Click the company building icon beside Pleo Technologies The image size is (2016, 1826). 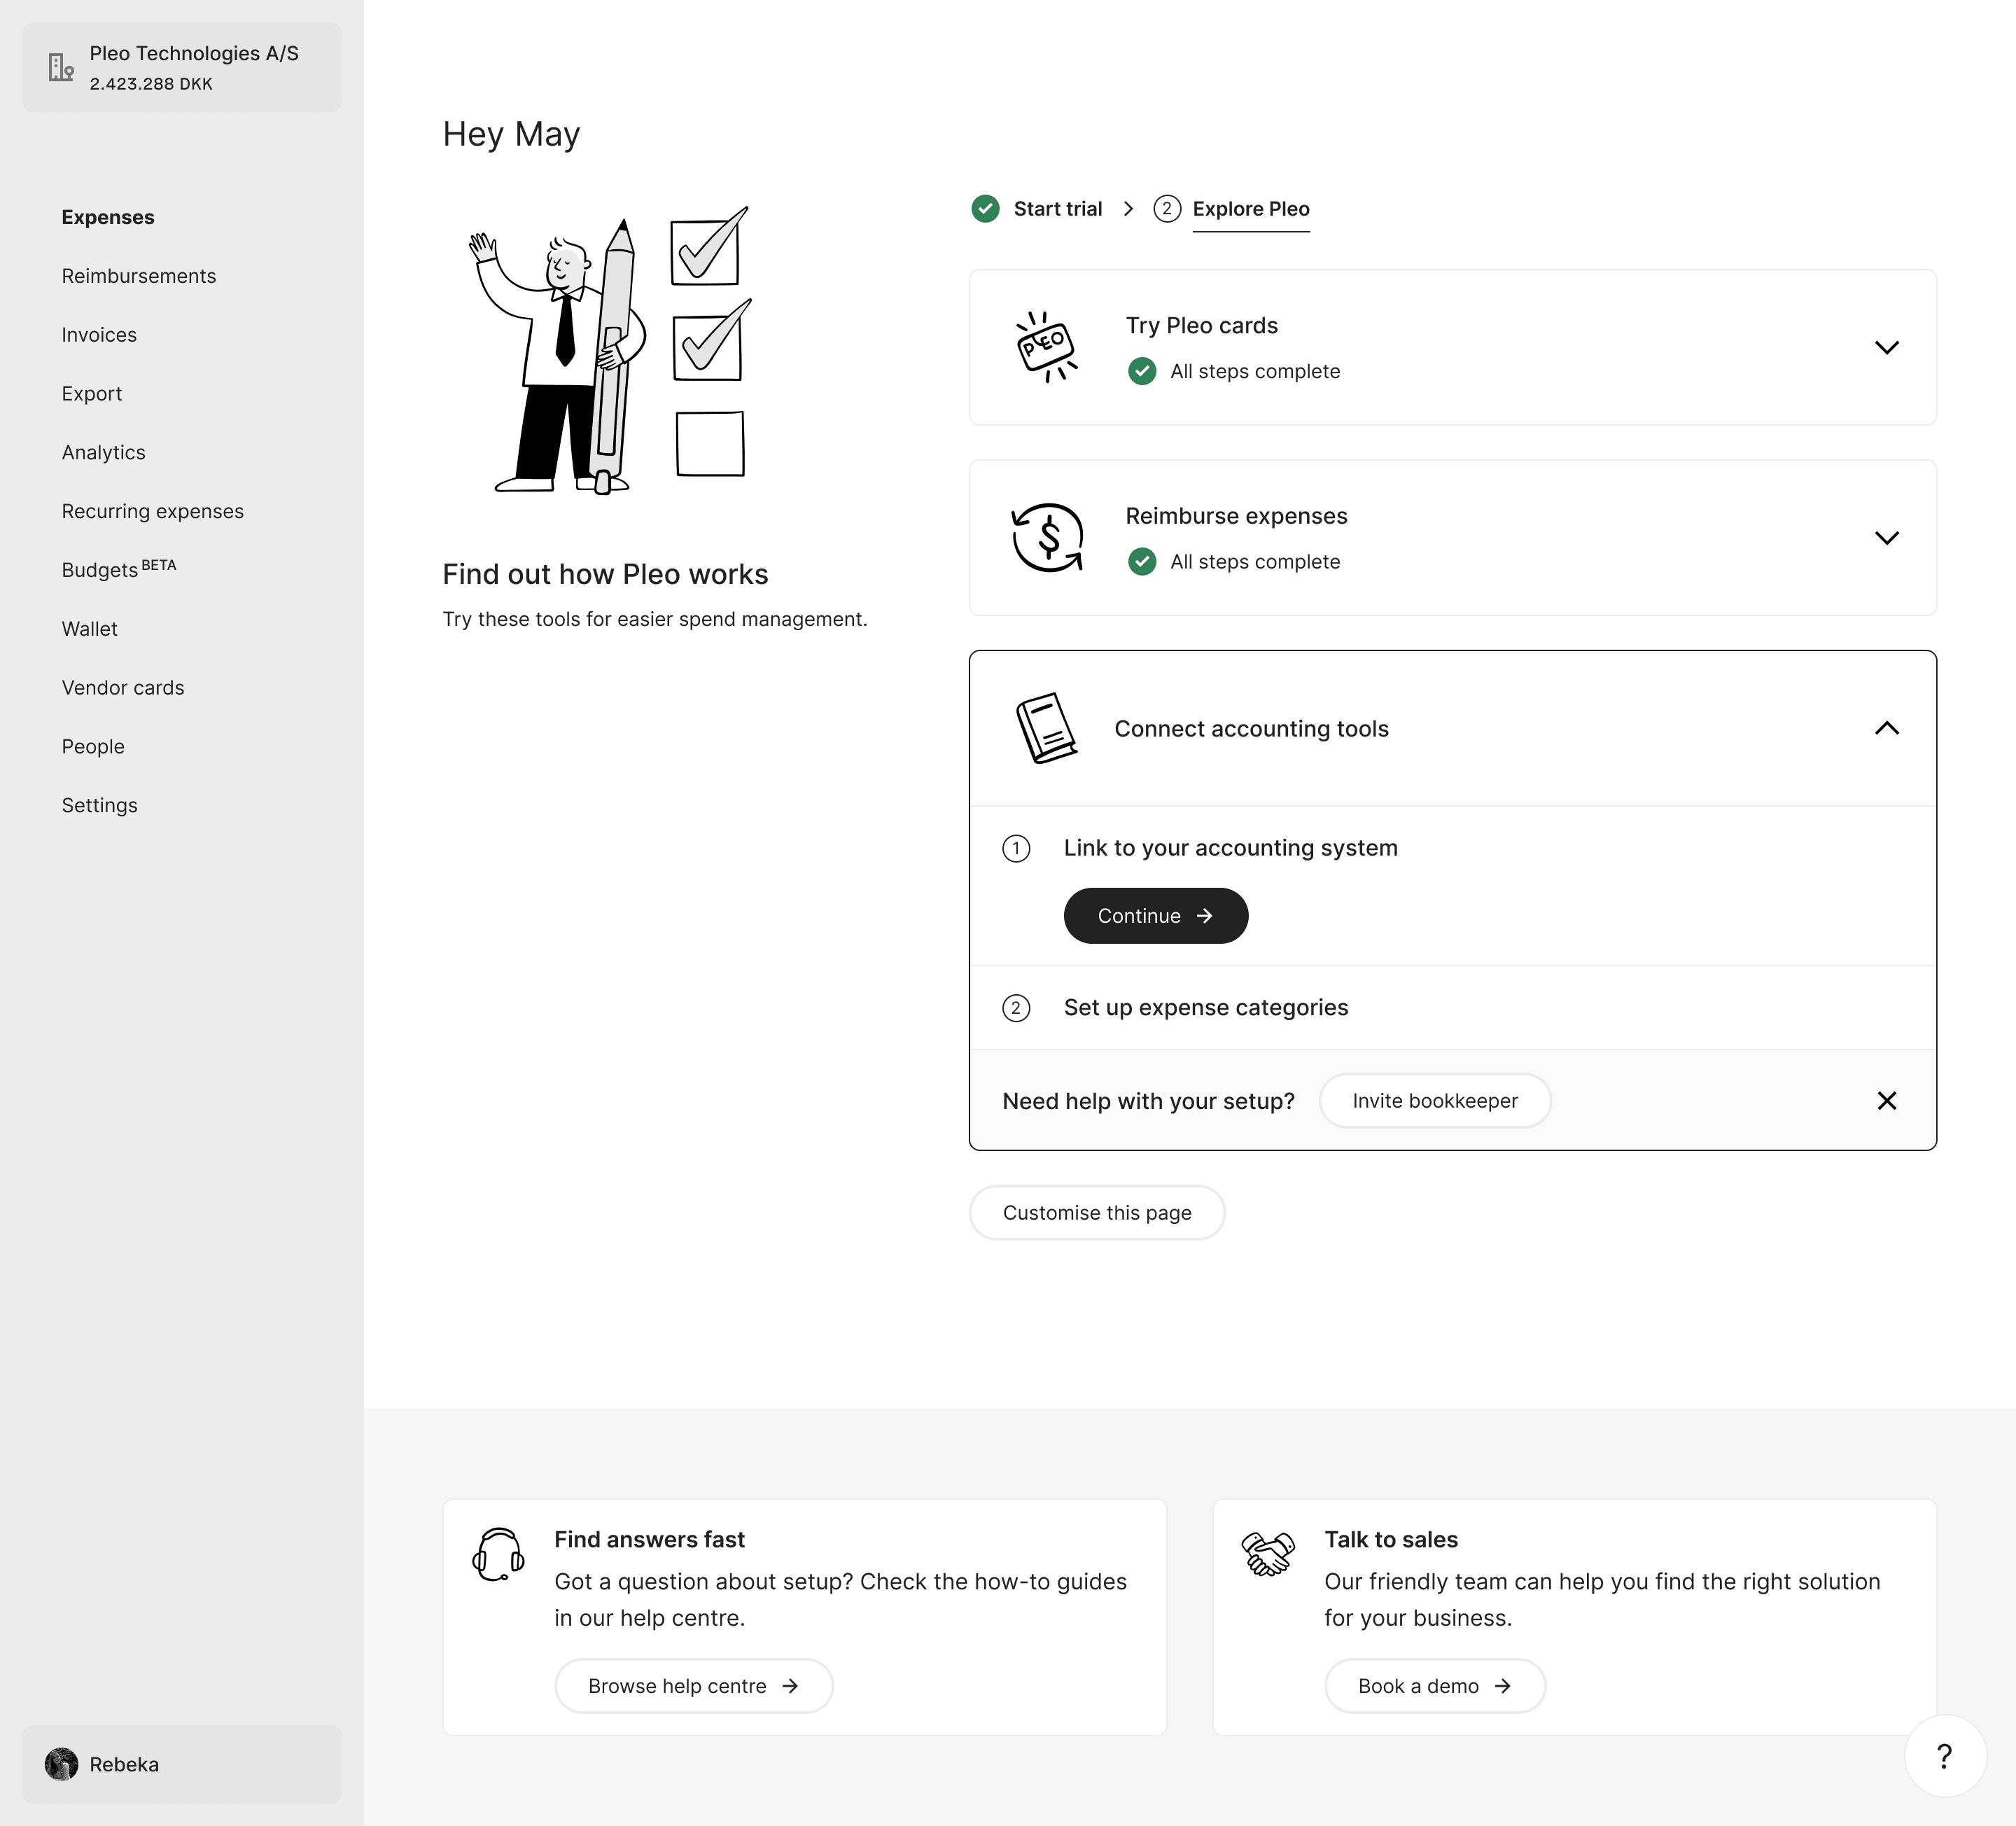click(x=61, y=67)
